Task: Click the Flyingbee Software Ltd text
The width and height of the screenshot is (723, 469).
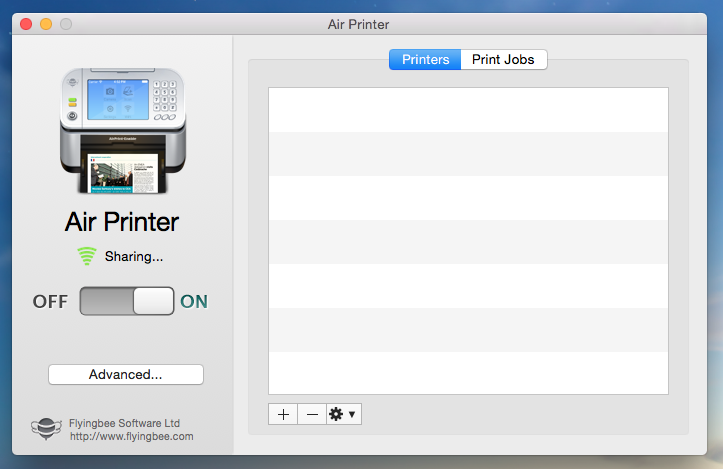Action: click(x=124, y=423)
